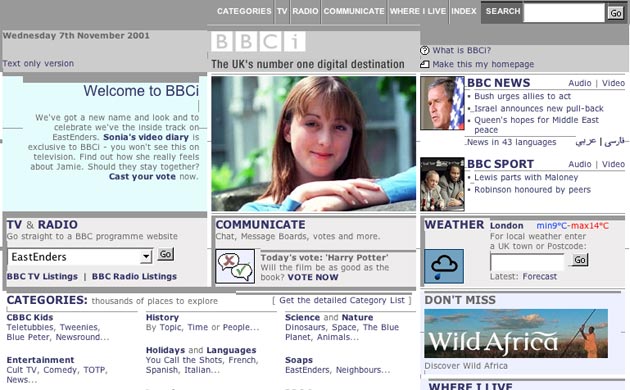Viewport: 630px width, 390px height.
Task: Open the INDEX navigation item
Action: coord(464,11)
